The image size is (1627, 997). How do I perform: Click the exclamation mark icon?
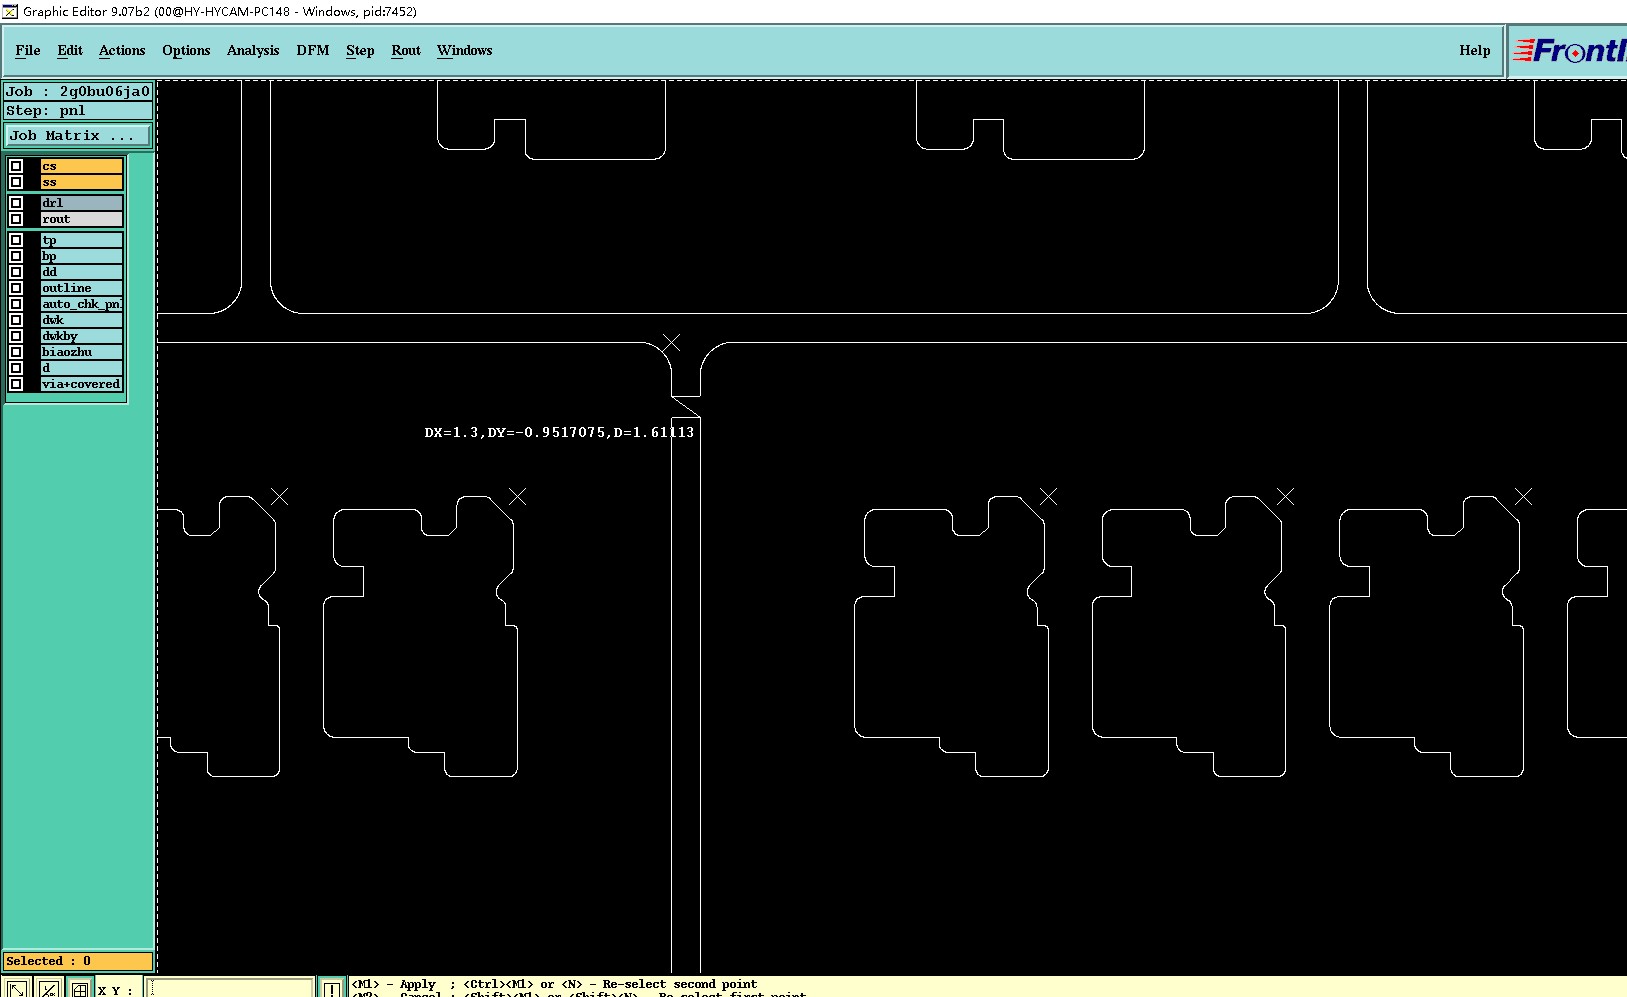(331, 988)
